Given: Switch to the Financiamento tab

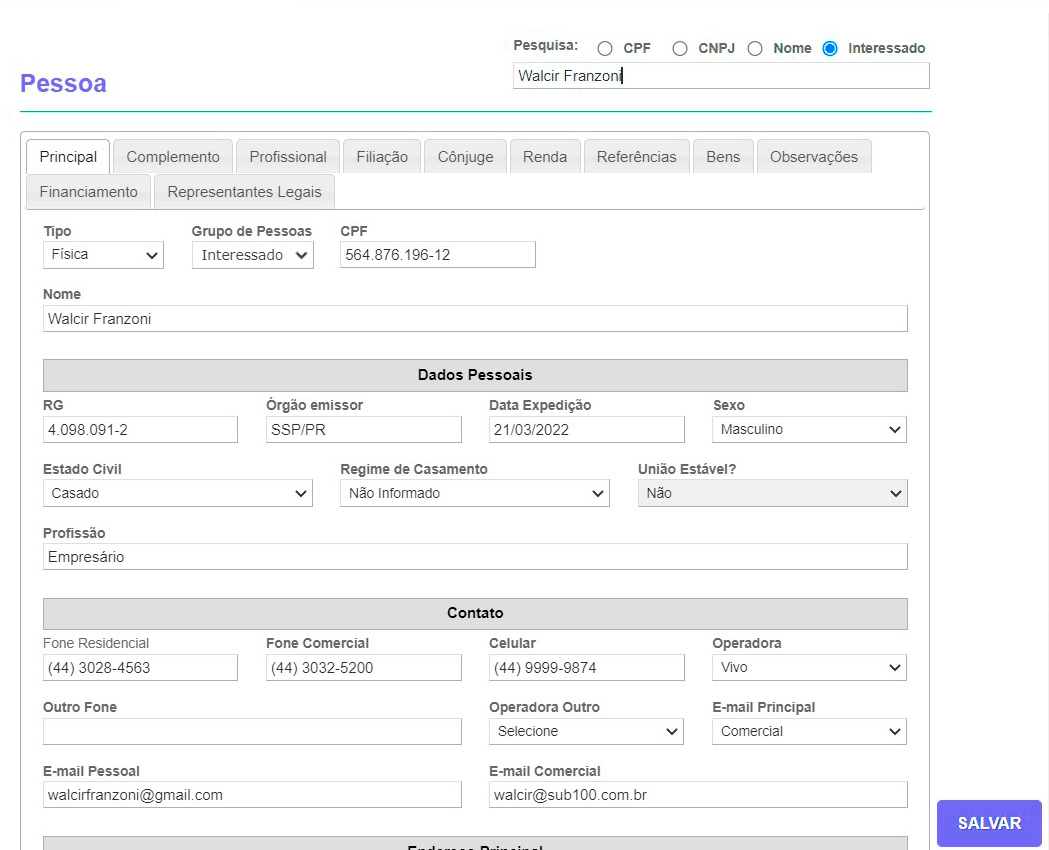Looking at the screenshot, I should (x=89, y=192).
